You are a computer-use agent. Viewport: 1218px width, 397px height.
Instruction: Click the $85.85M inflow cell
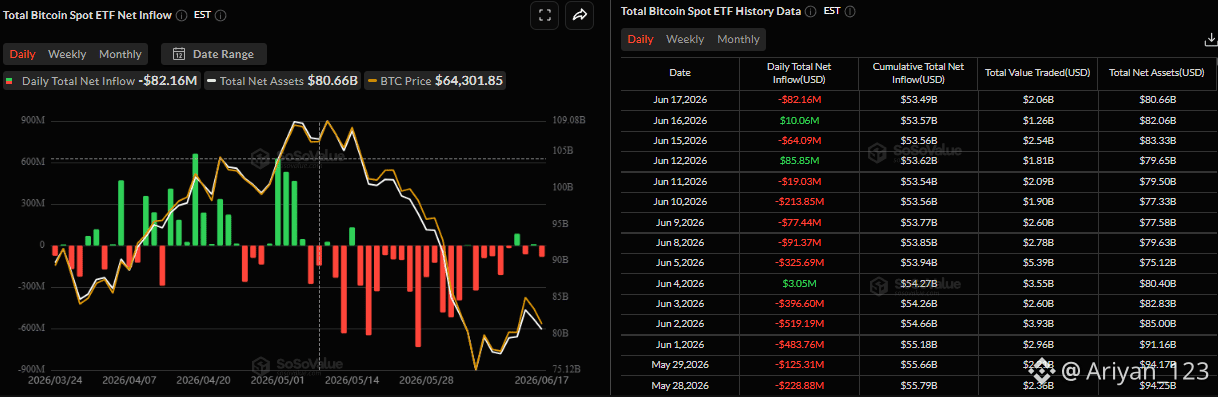point(798,160)
